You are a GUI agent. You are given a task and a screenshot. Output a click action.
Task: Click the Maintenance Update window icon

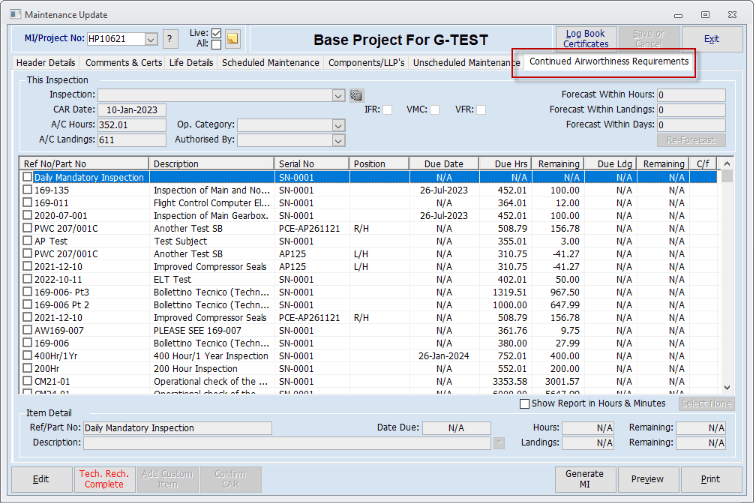[15, 14]
